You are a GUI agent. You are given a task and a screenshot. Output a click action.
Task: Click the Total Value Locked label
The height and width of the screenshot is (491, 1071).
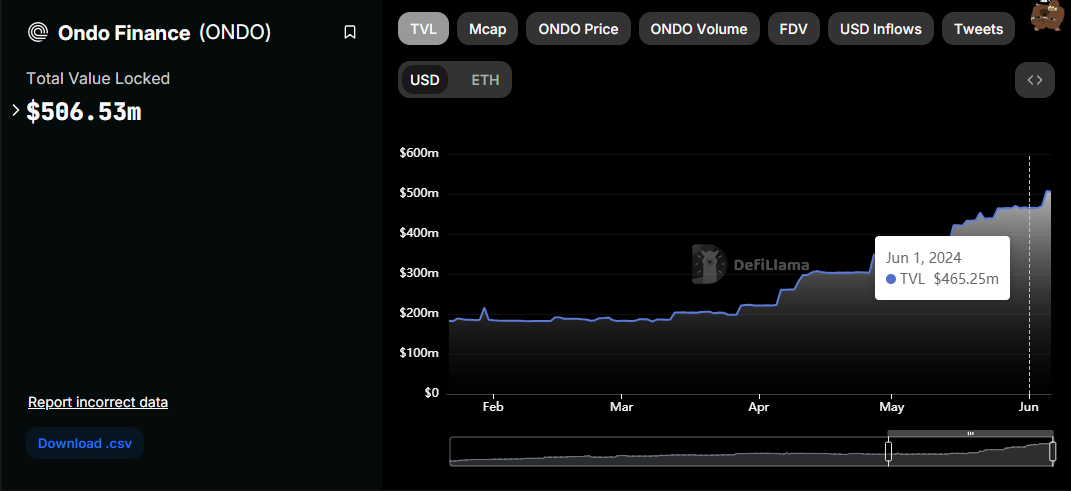pyautogui.click(x=98, y=79)
